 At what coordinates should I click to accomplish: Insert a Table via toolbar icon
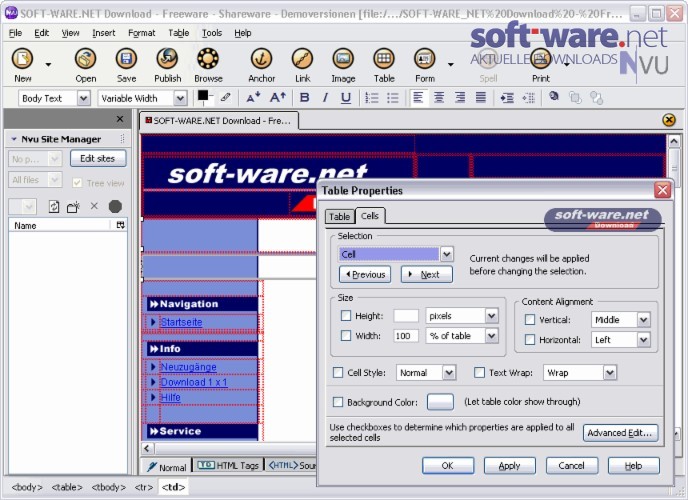click(x=384, y=58)
